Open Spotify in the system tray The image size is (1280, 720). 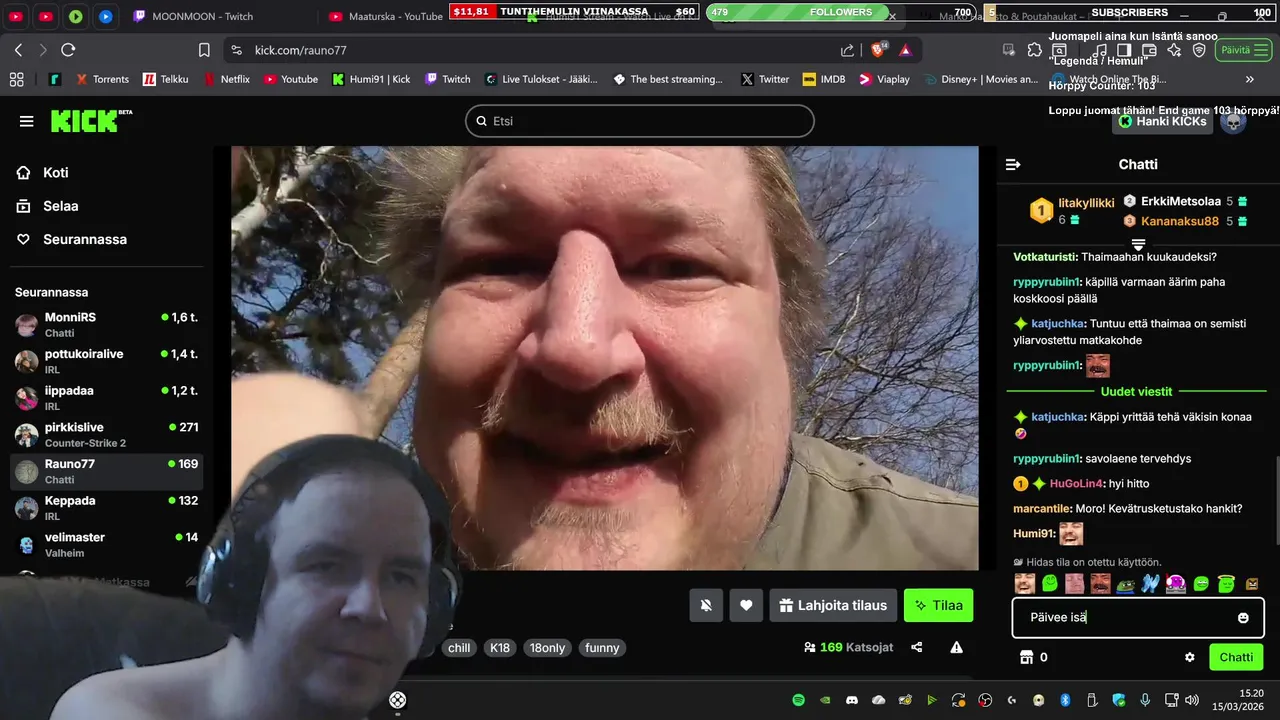[x=798, y=700]
